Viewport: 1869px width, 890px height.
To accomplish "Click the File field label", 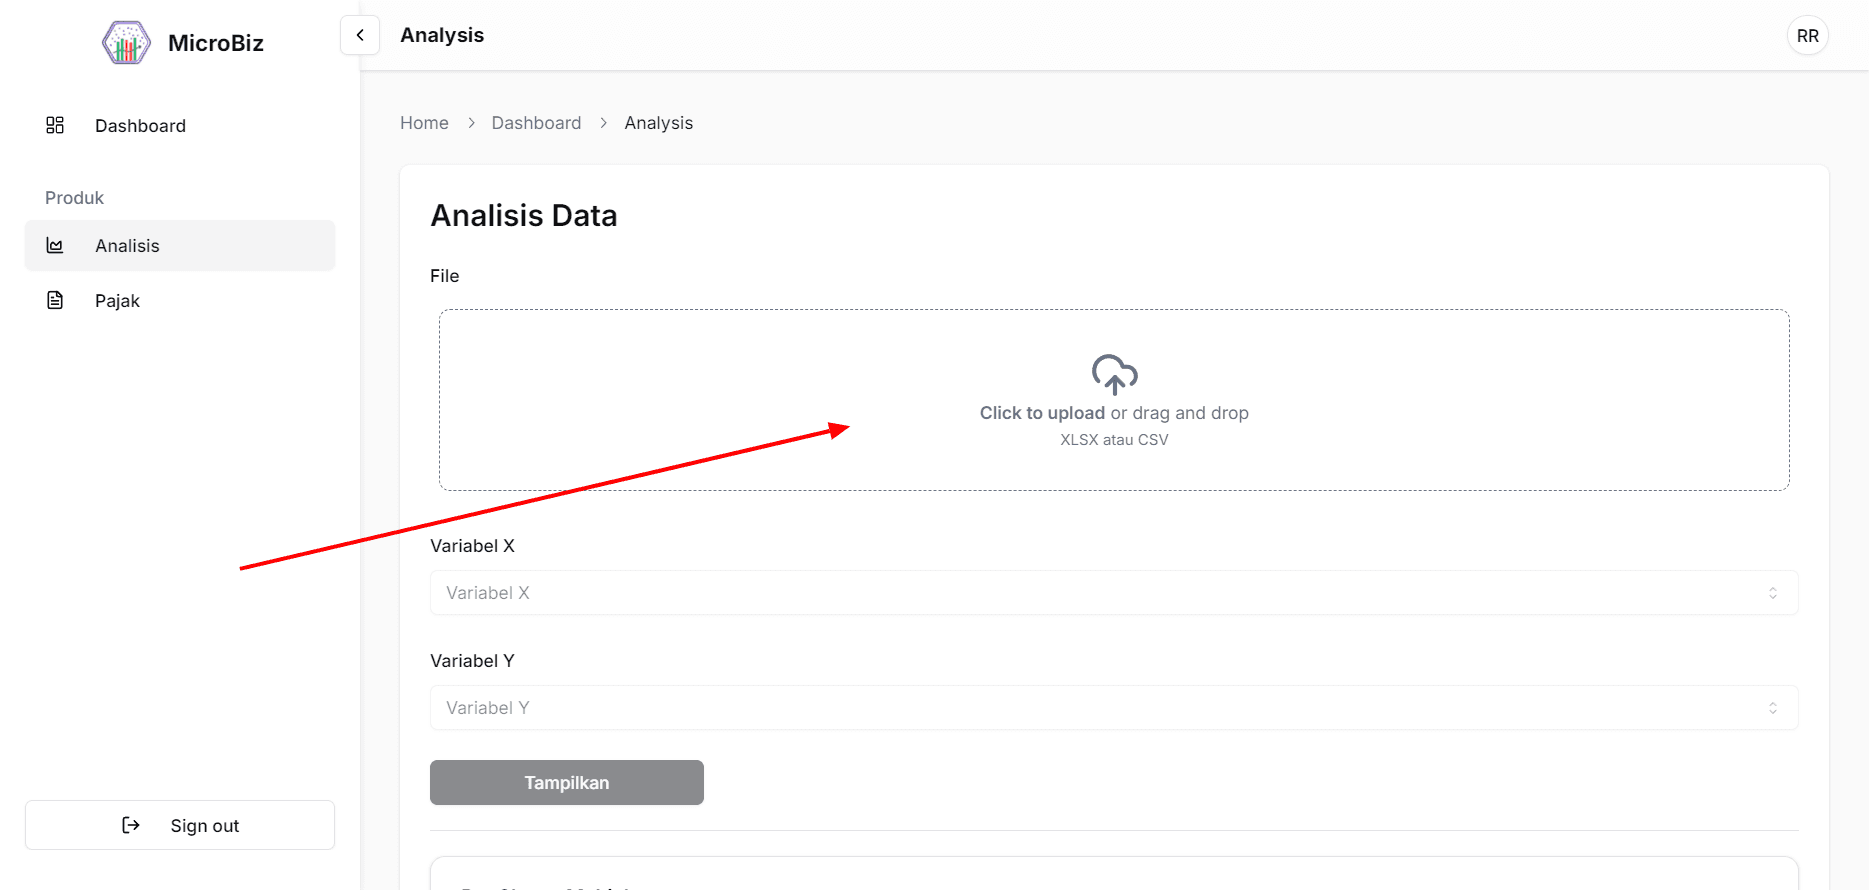I will point(445,276).
